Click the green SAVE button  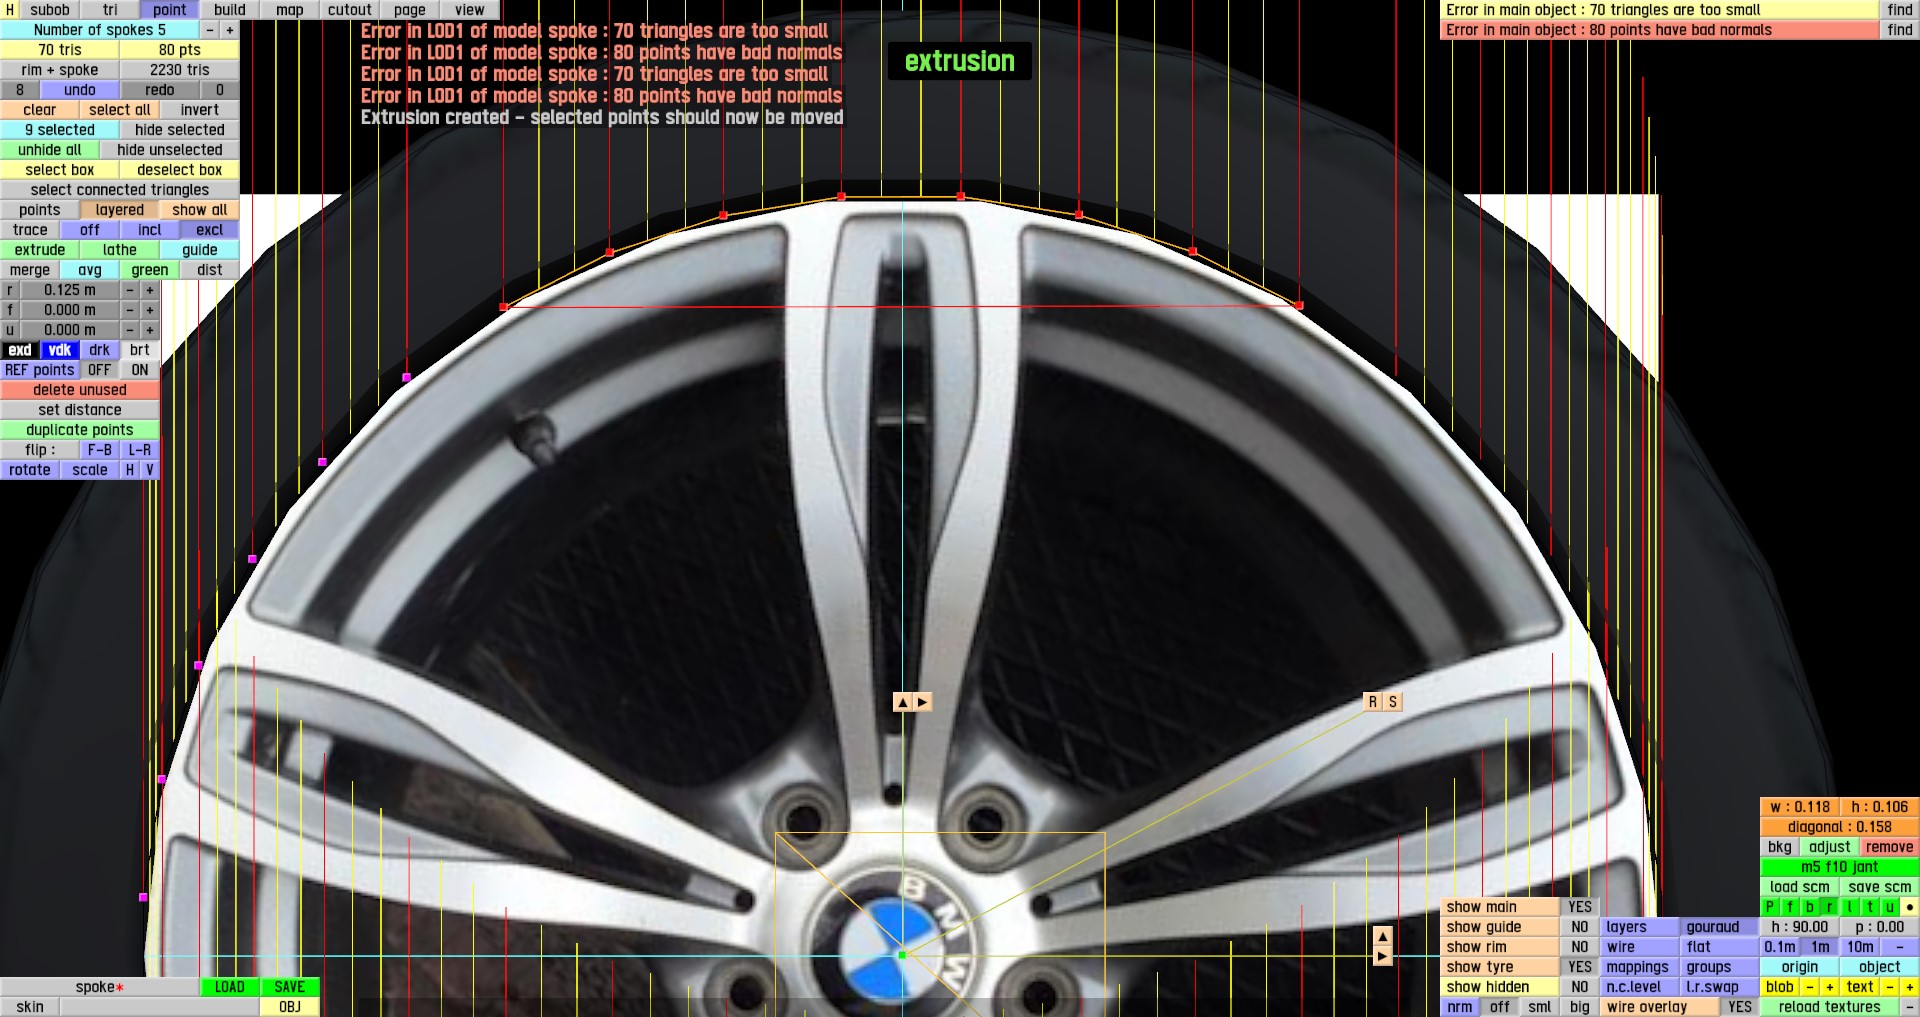290,987
